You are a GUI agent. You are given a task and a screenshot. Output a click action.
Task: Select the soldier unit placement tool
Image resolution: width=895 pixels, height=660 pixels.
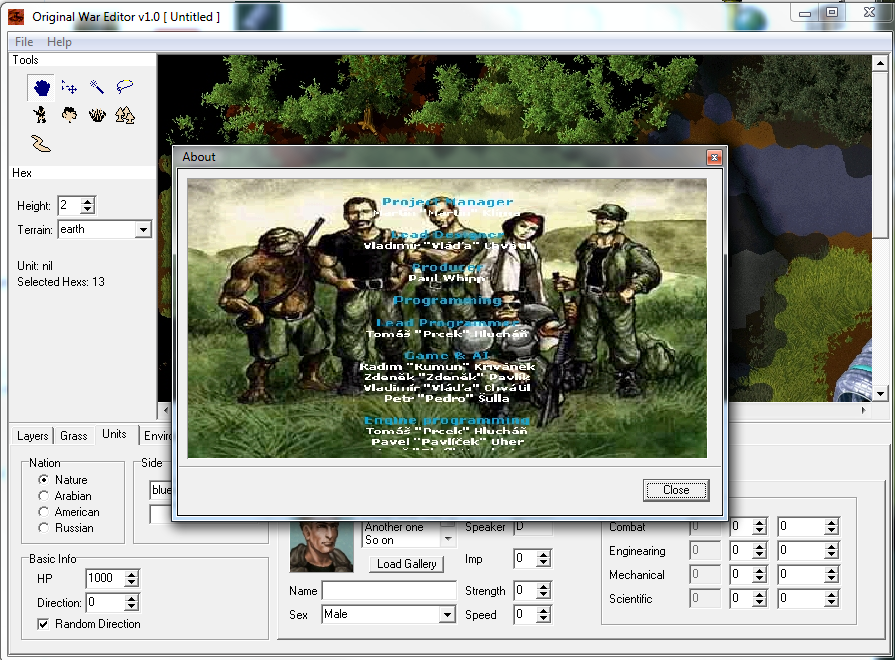pos(40,115)
